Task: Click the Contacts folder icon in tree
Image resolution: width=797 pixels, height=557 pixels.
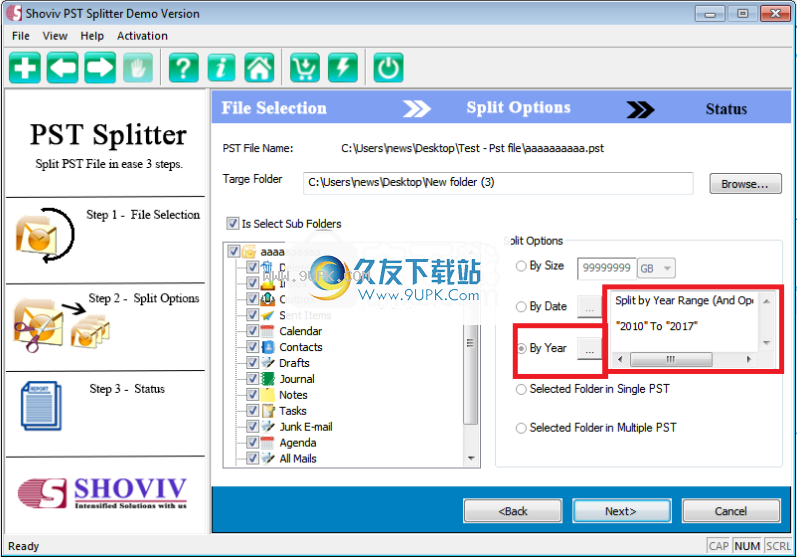Action: point(267,347)
